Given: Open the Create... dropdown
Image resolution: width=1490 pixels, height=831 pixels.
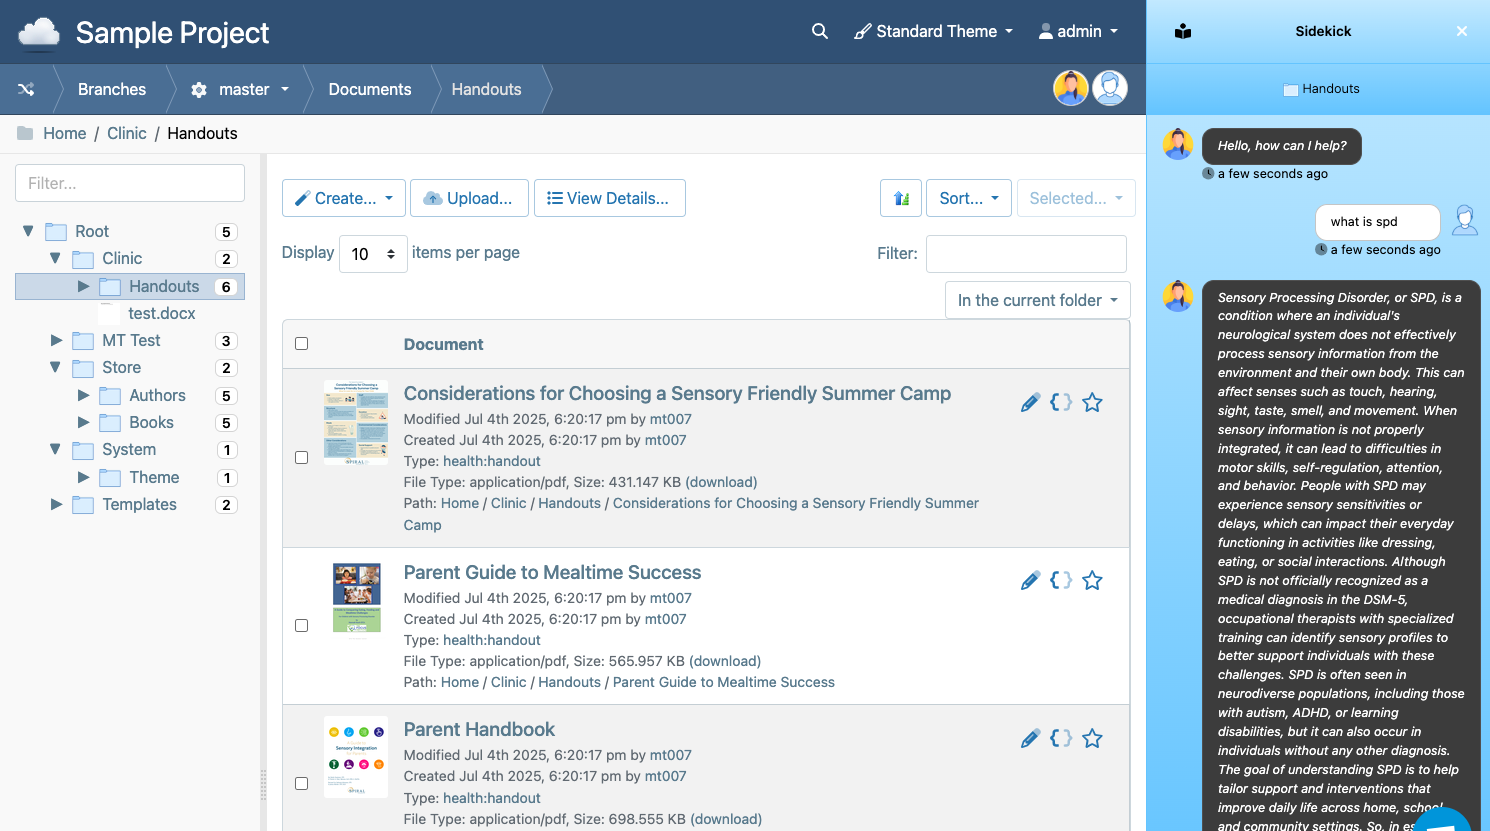Looking at the screenshot, I should click(344, 198).
